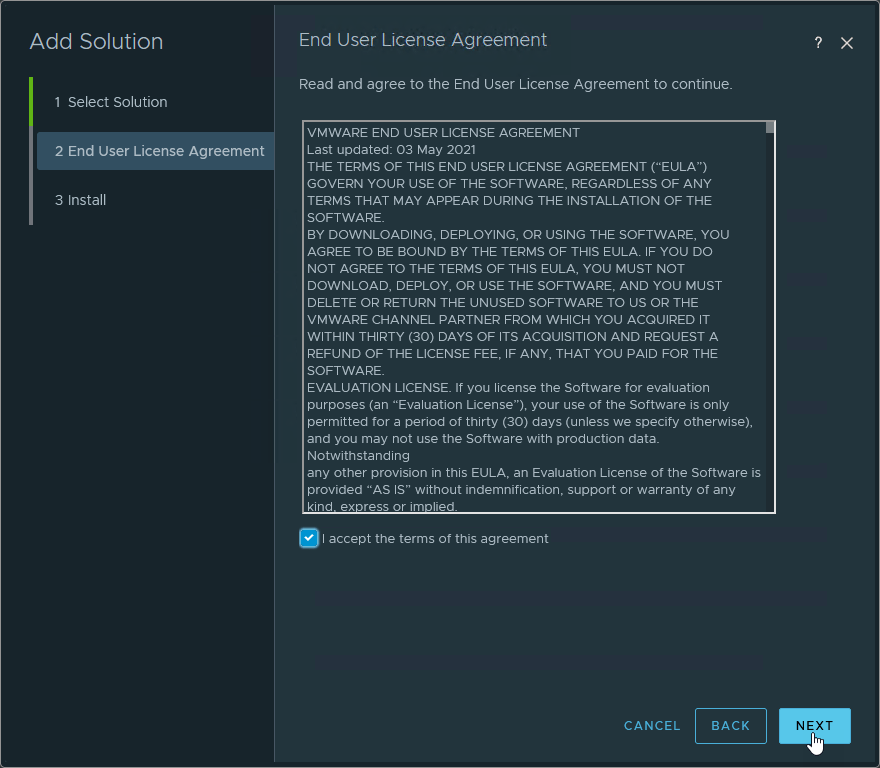Click the lower EULA scrollbar track
Screen dimensions: 880x768
click(770, 400)
